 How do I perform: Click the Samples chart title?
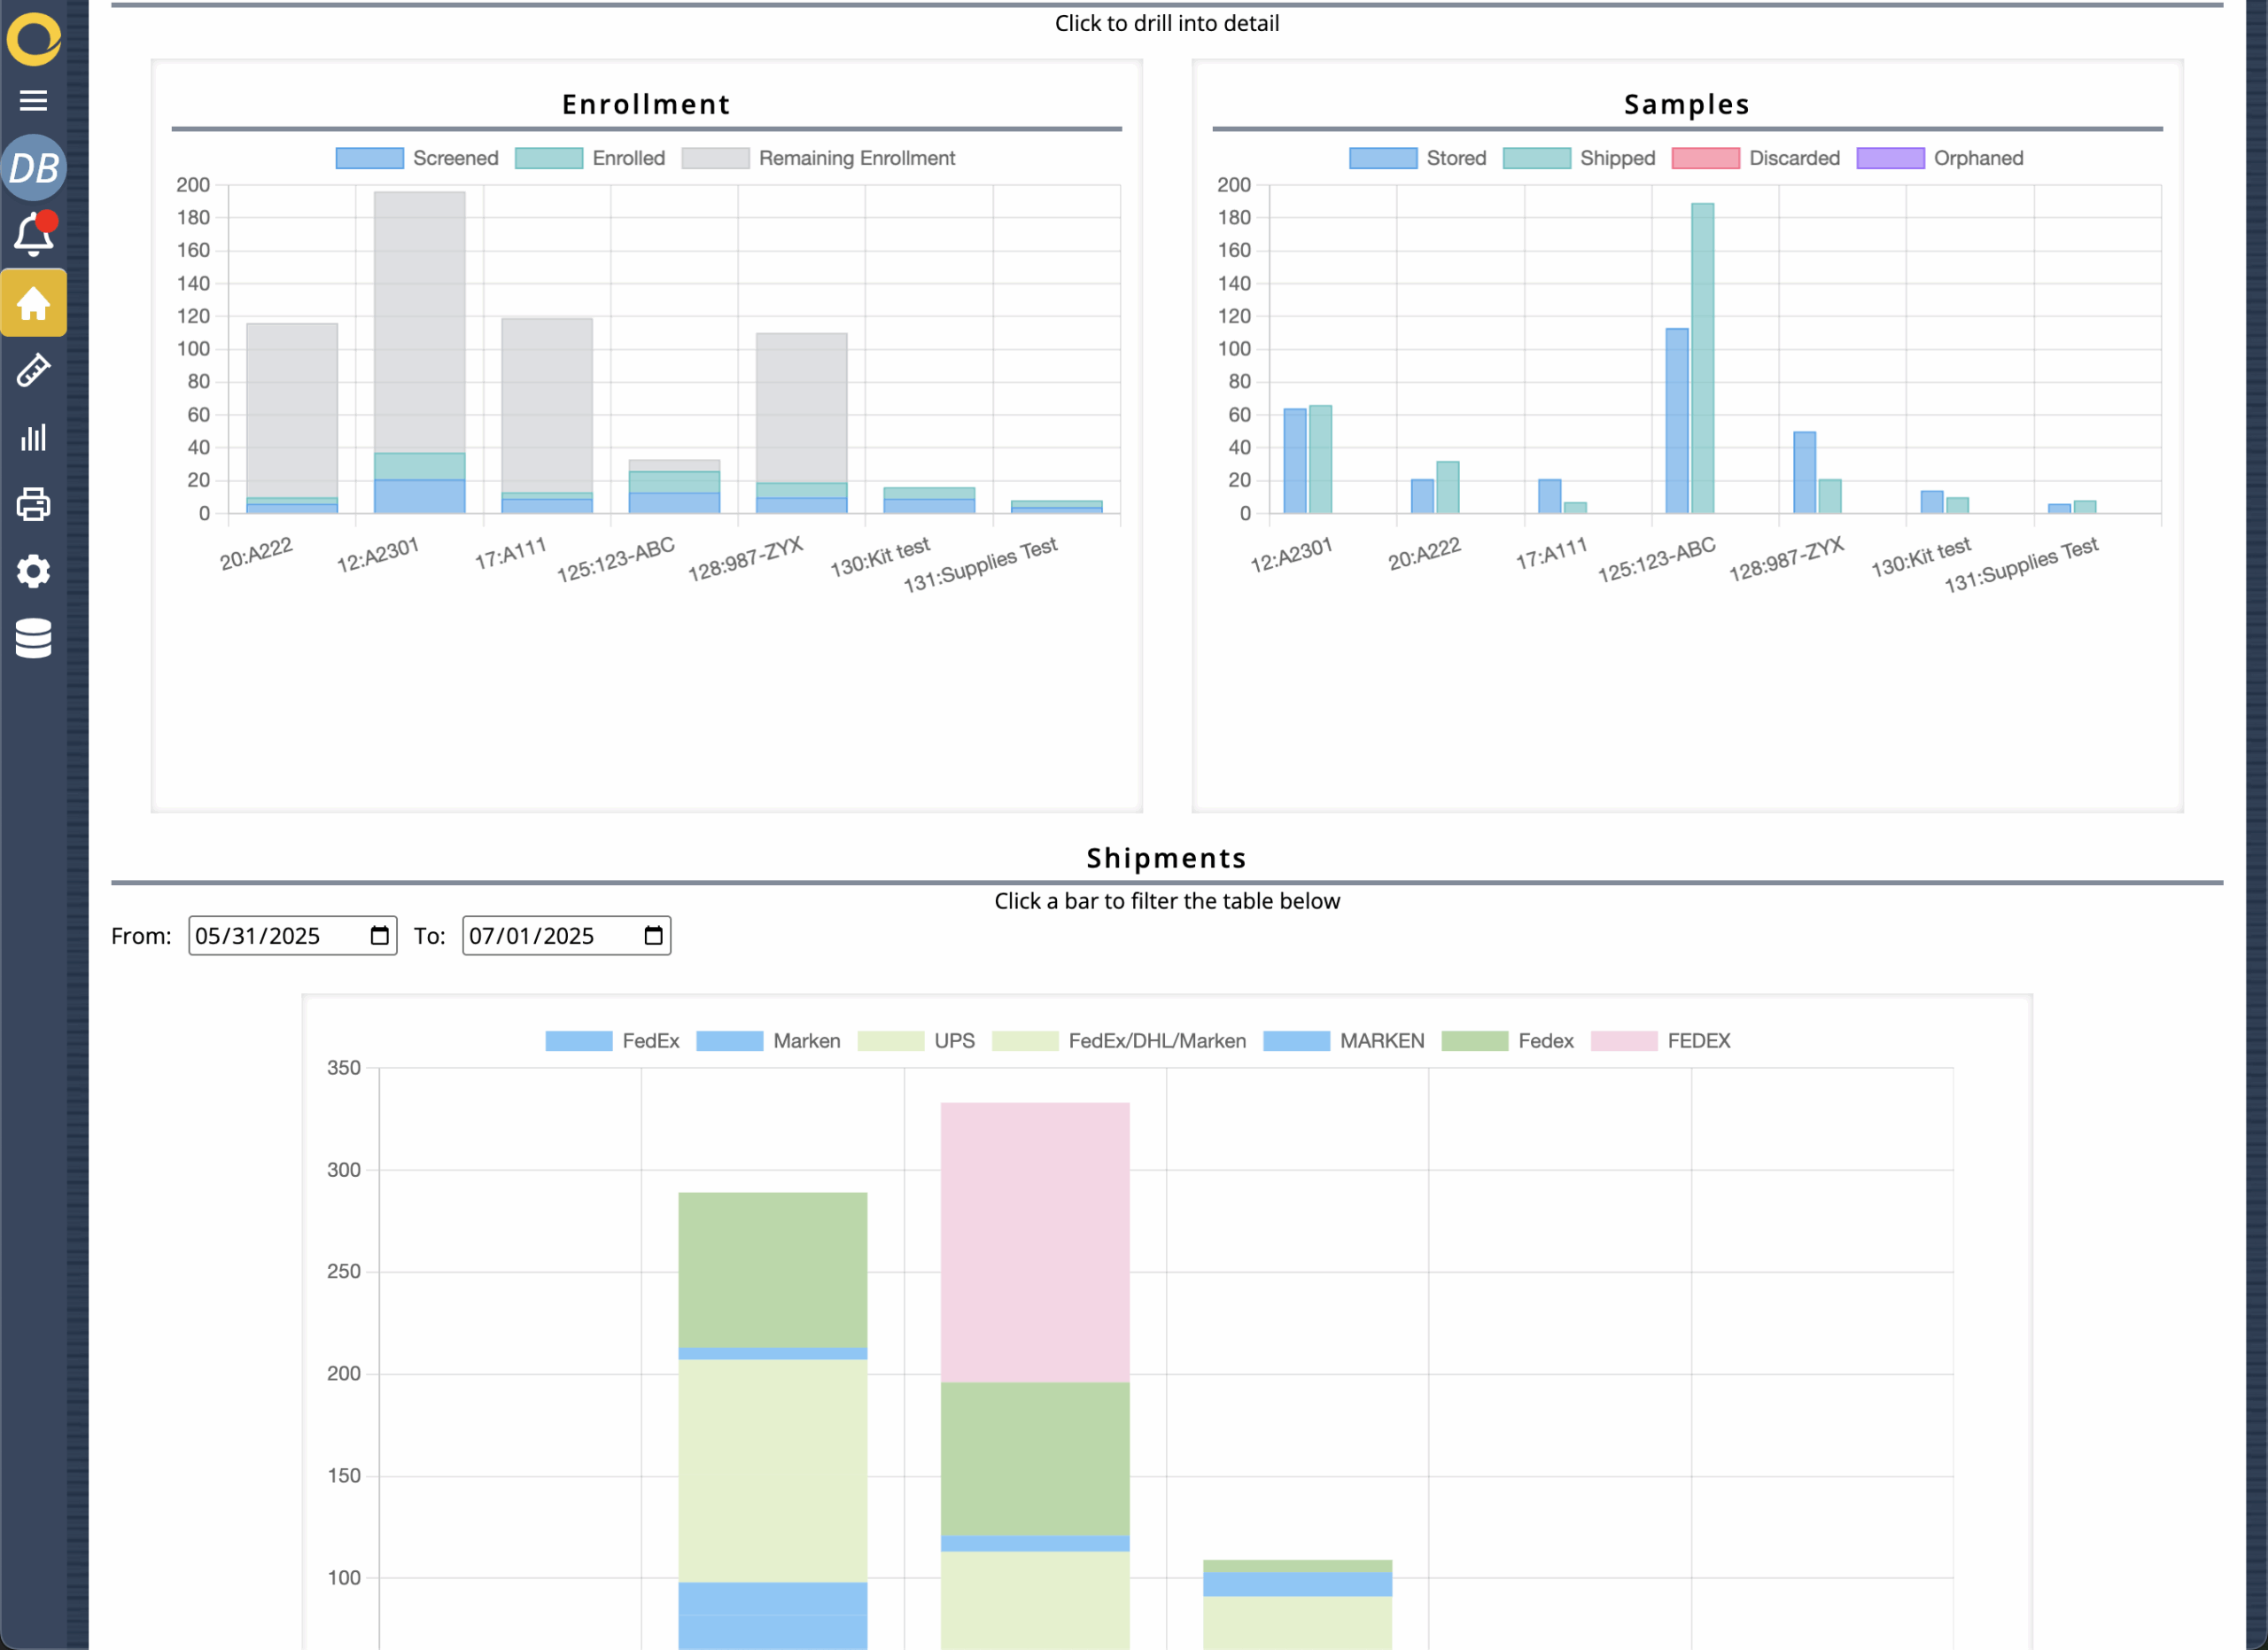(x=1687, y=104)
